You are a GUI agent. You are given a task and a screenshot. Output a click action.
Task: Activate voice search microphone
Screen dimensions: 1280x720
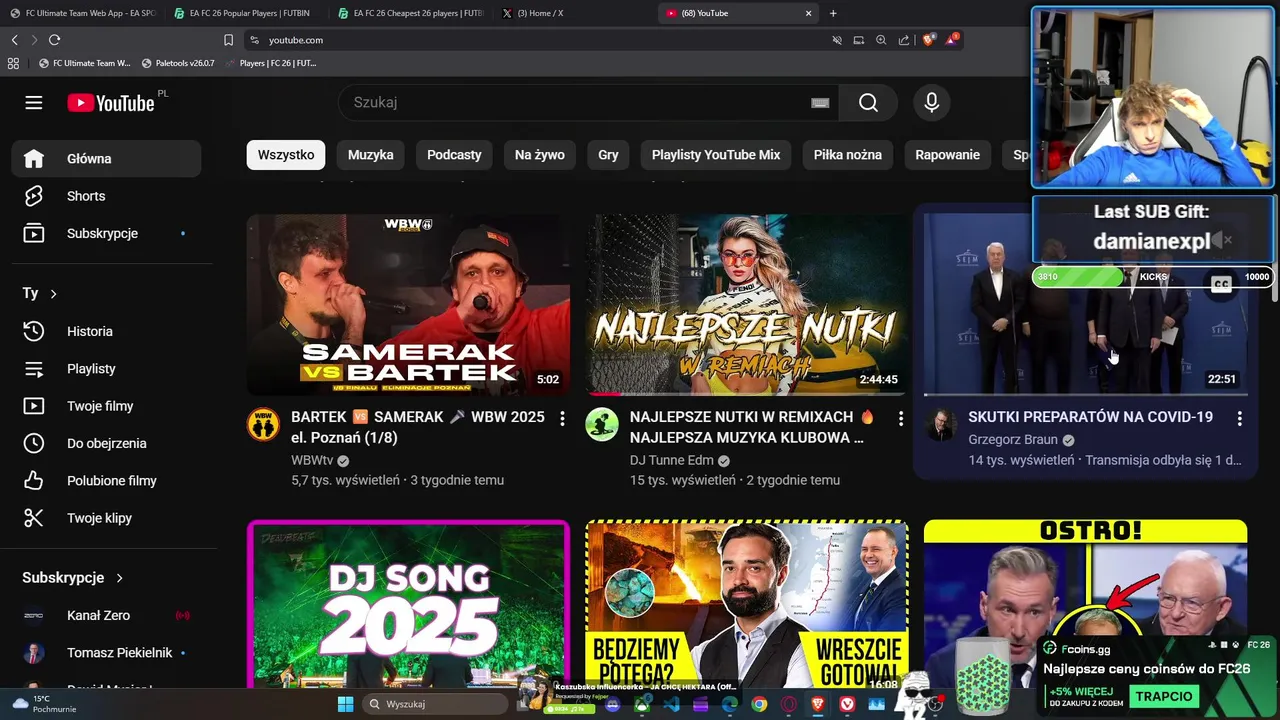pyautogui.click(x=932, y=103)
